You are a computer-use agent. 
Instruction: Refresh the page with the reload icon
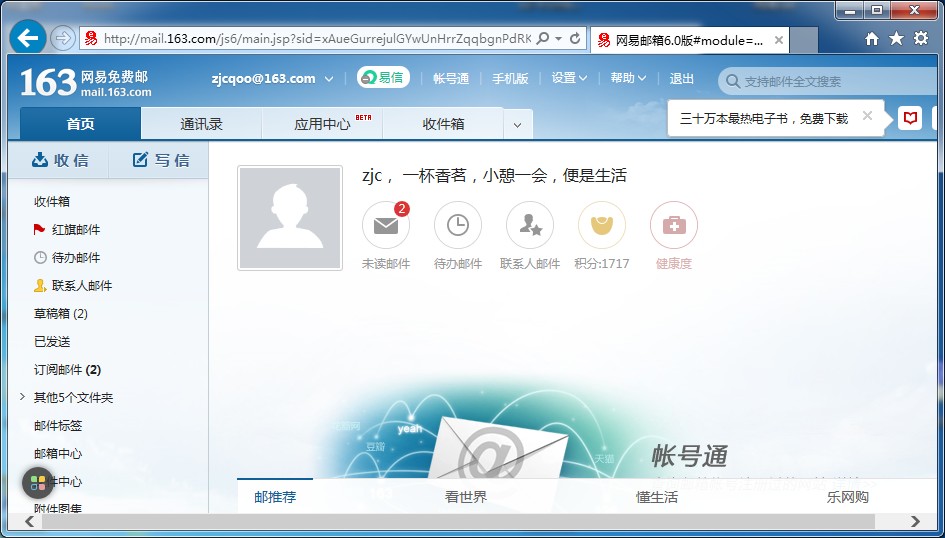[575, 39]
